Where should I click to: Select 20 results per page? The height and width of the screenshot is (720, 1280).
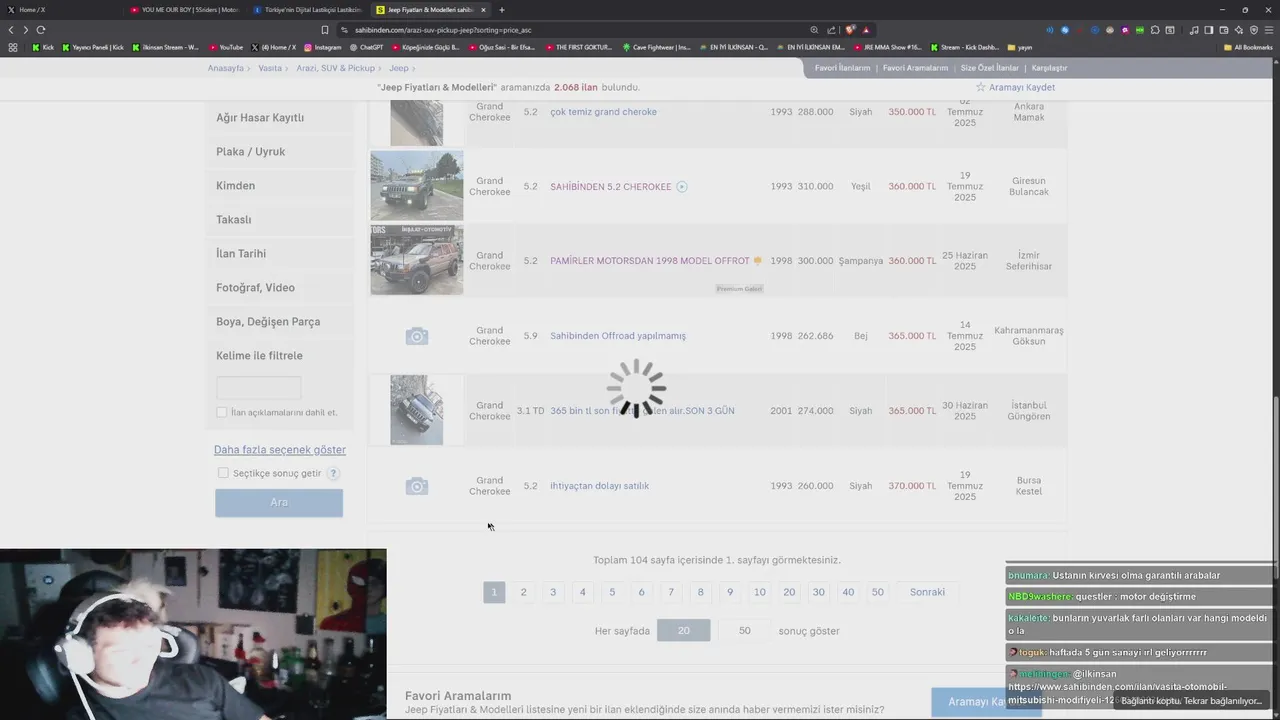684,630
